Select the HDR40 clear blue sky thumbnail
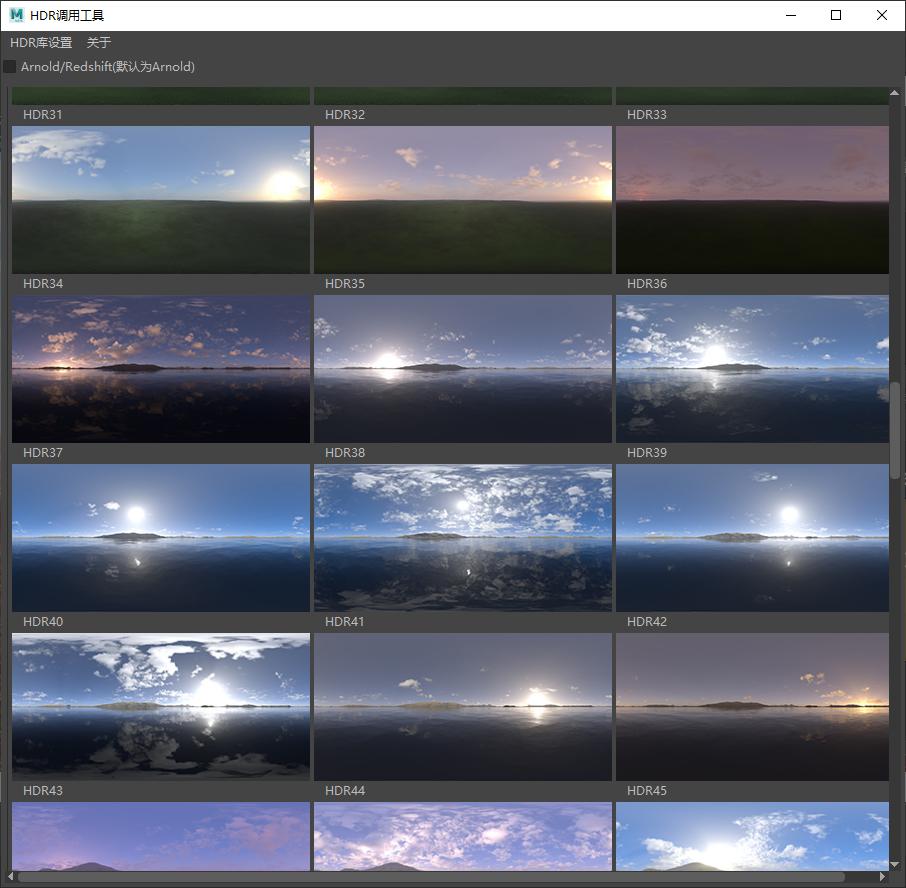The width and height of the screenshot is (906, 888). click(161, 537)
